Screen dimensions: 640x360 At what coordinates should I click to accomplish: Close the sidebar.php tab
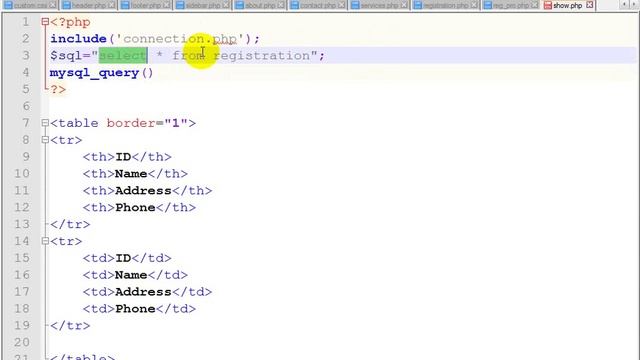point(226,5)
